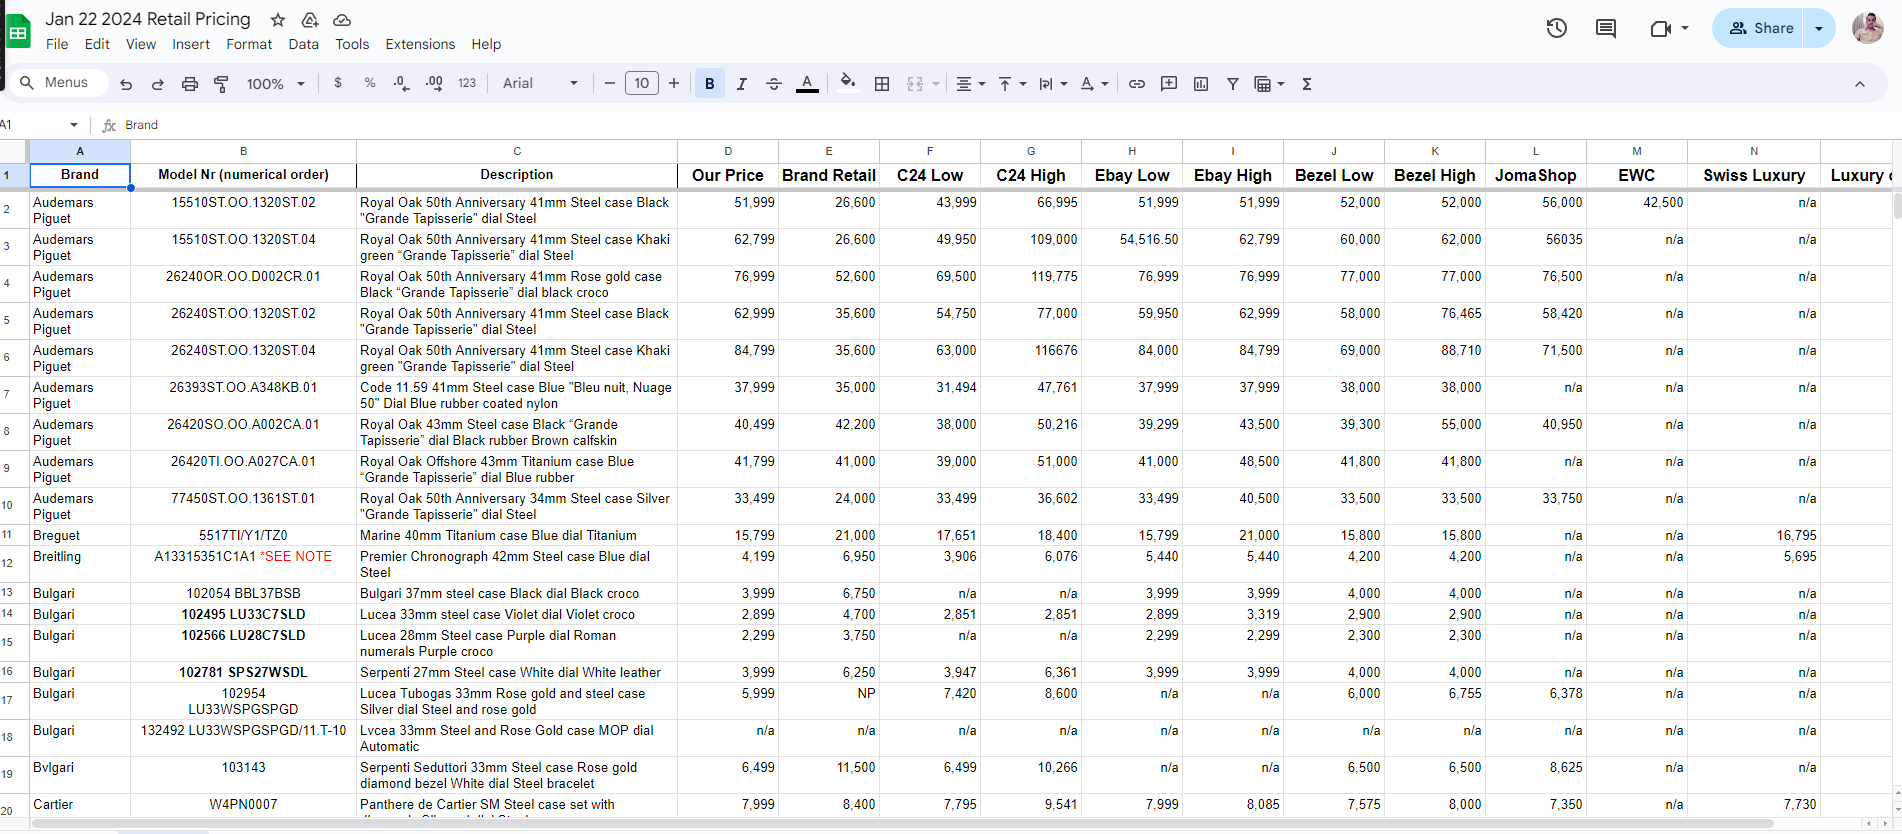Open Arial font family dropdown
This screenshot has height=834, width=1902.
[x=540, y=83]
